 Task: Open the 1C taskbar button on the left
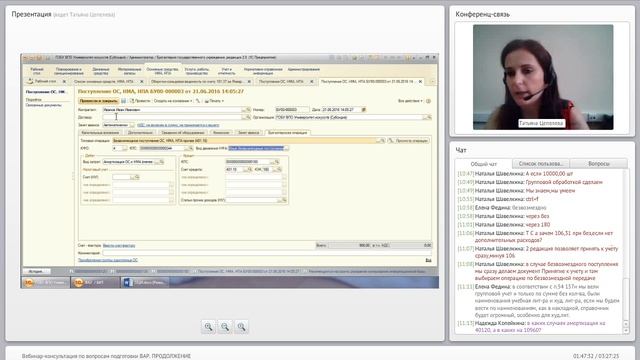tap(45, 282)
